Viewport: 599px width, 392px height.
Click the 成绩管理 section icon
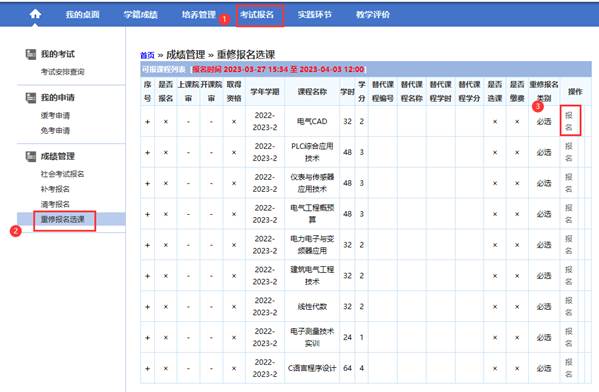click(31, 156)
